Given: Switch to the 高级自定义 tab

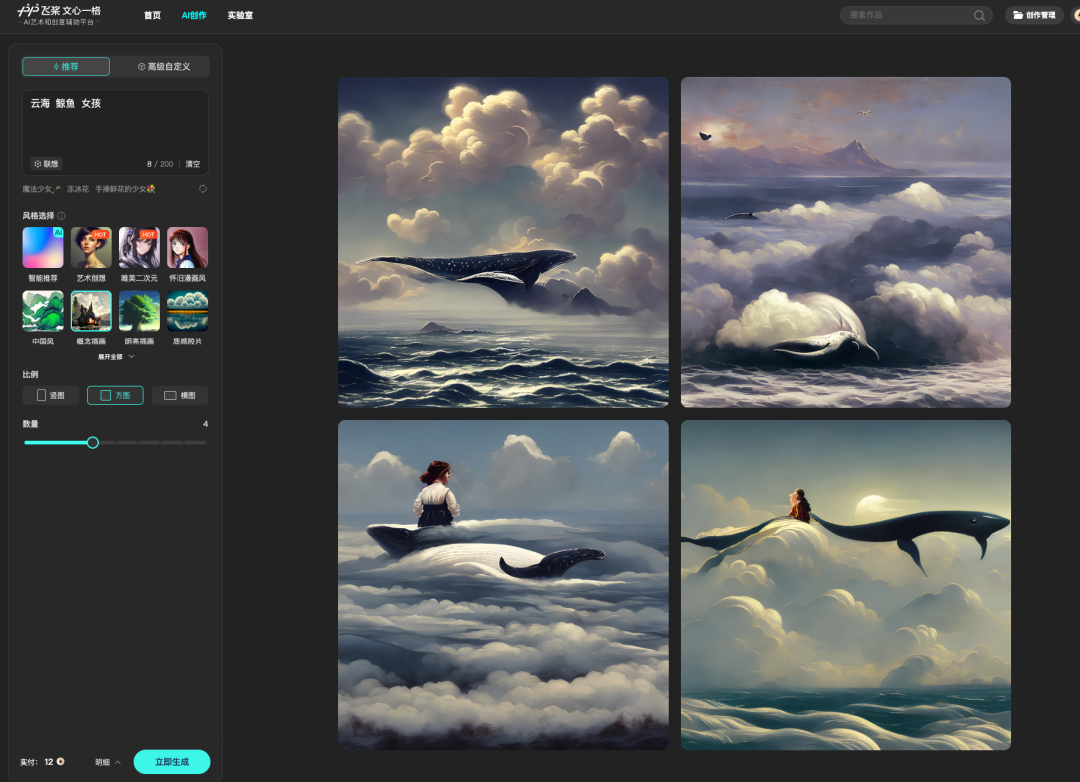Looking at the screenshot, I should pyautogui.click(x=163, y=67).
